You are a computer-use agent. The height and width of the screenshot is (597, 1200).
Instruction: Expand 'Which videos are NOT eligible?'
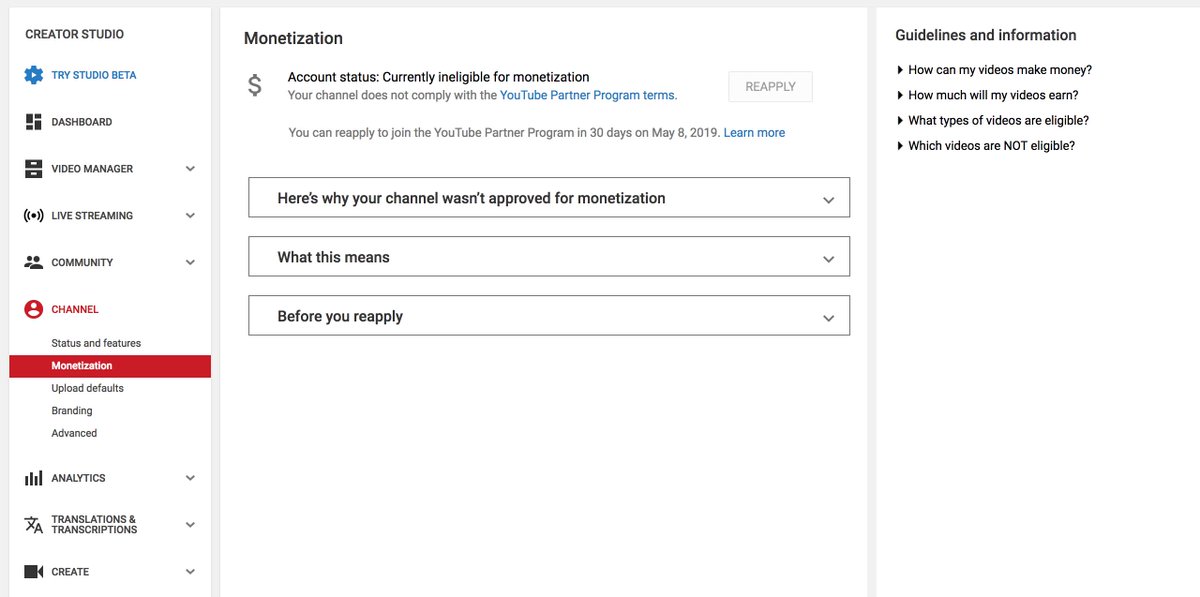click(985, 145)
